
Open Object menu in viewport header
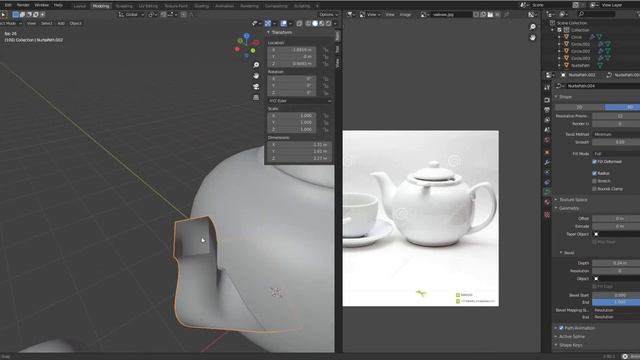[x=76, y=23]
